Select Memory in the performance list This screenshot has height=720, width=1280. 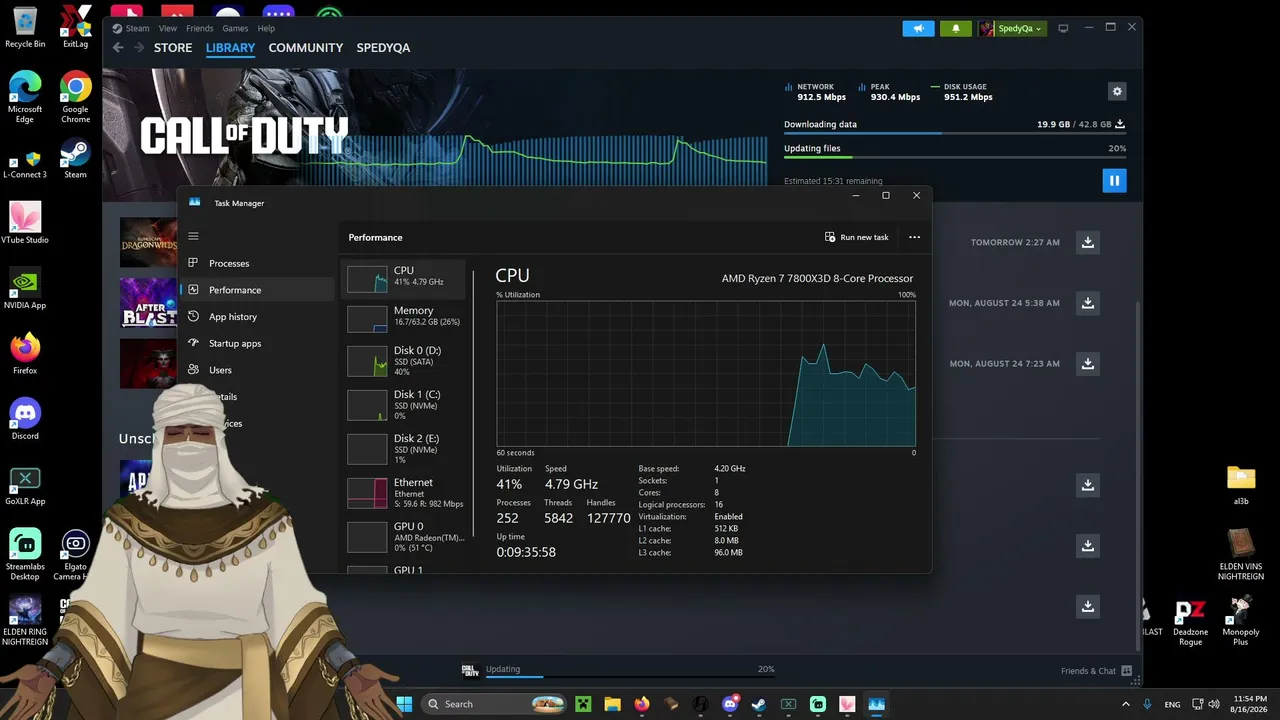tap(405, 318)
